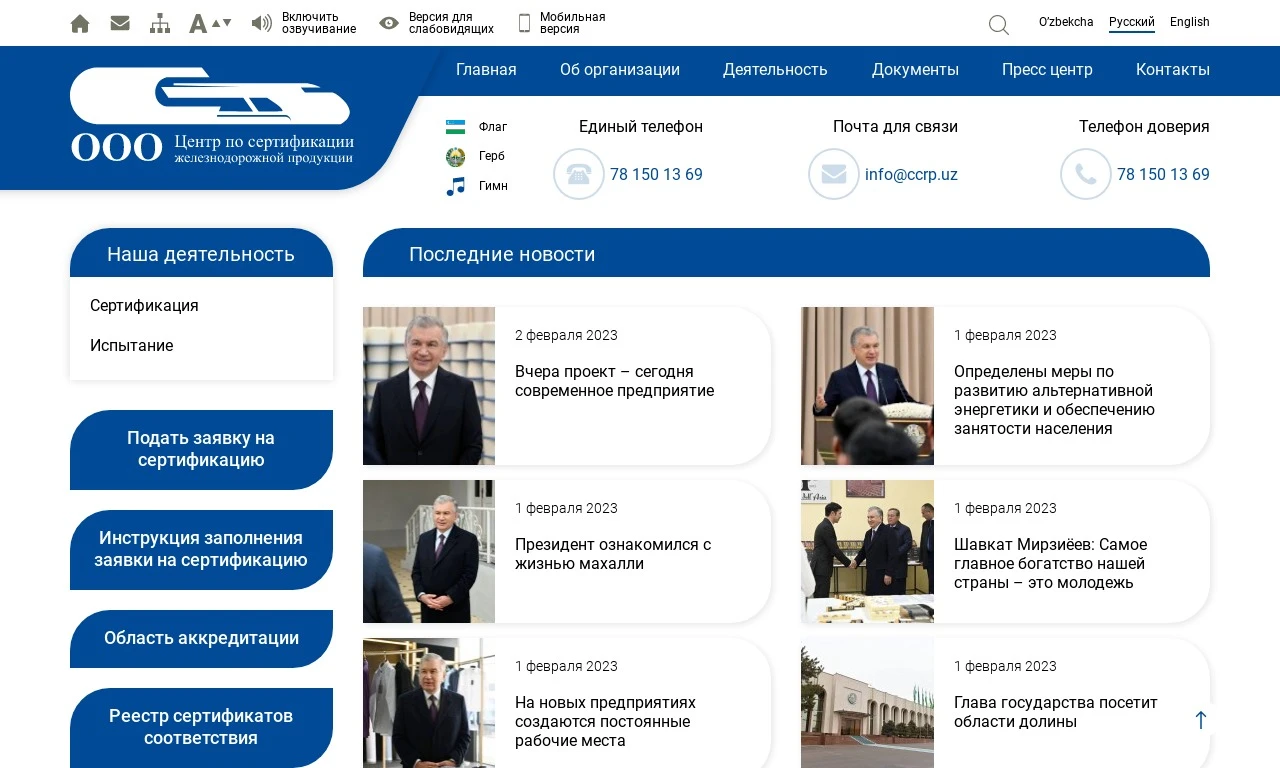Switch language to English
This screenshot has height=768, width=1280.
click(x=1189, y=22)
